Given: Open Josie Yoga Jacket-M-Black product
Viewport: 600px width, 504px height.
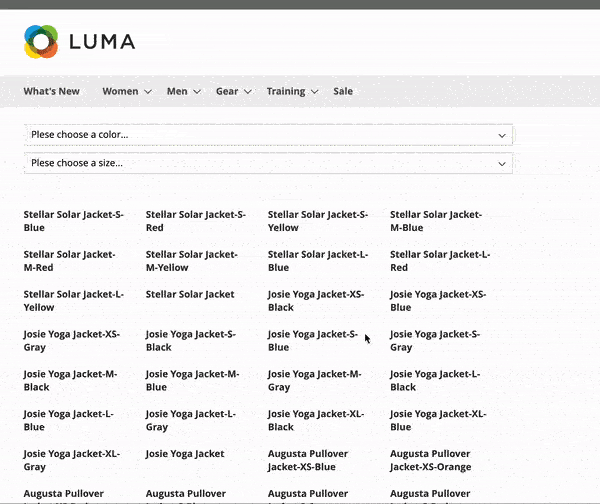Looking at the screenshot, I should pyautogui.click(x=70, y=380).
